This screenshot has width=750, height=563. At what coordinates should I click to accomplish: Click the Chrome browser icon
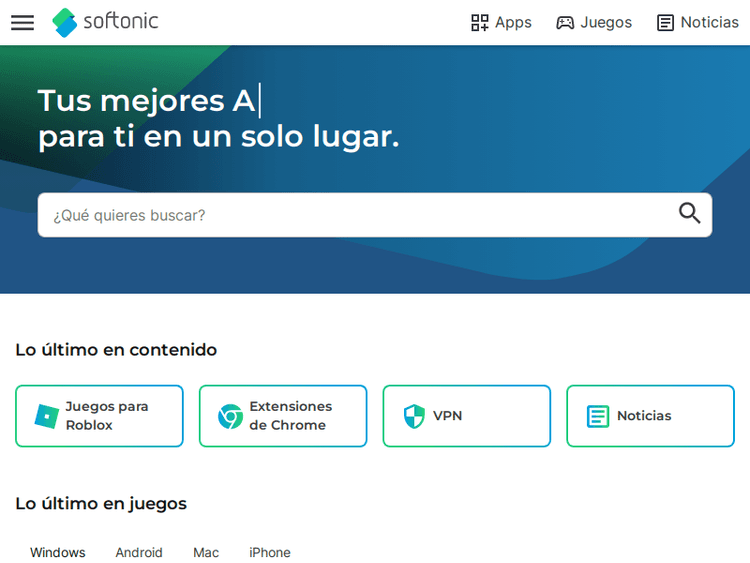pyautogui.click(x=231, y=416)
